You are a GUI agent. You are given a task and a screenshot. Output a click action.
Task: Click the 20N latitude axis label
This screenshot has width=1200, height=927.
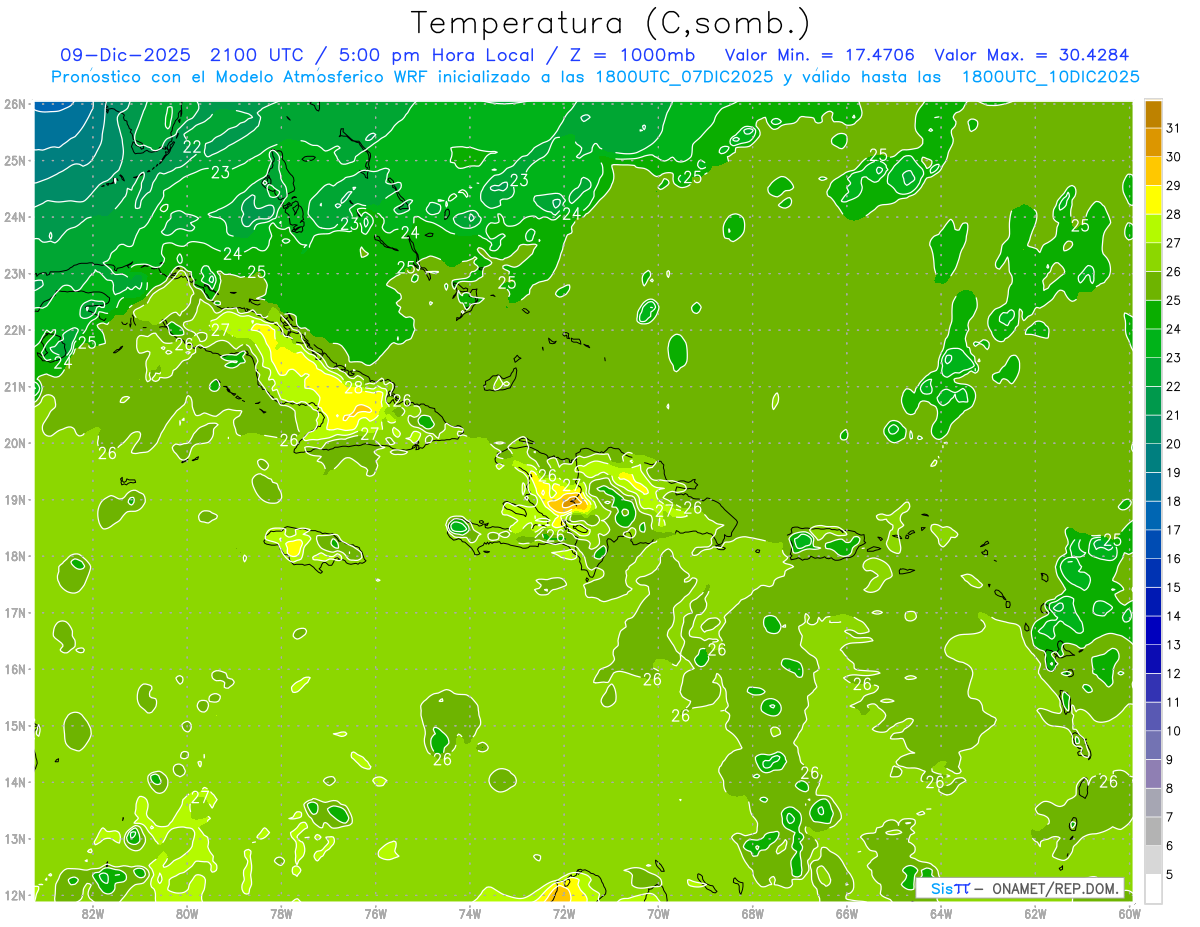15,443
